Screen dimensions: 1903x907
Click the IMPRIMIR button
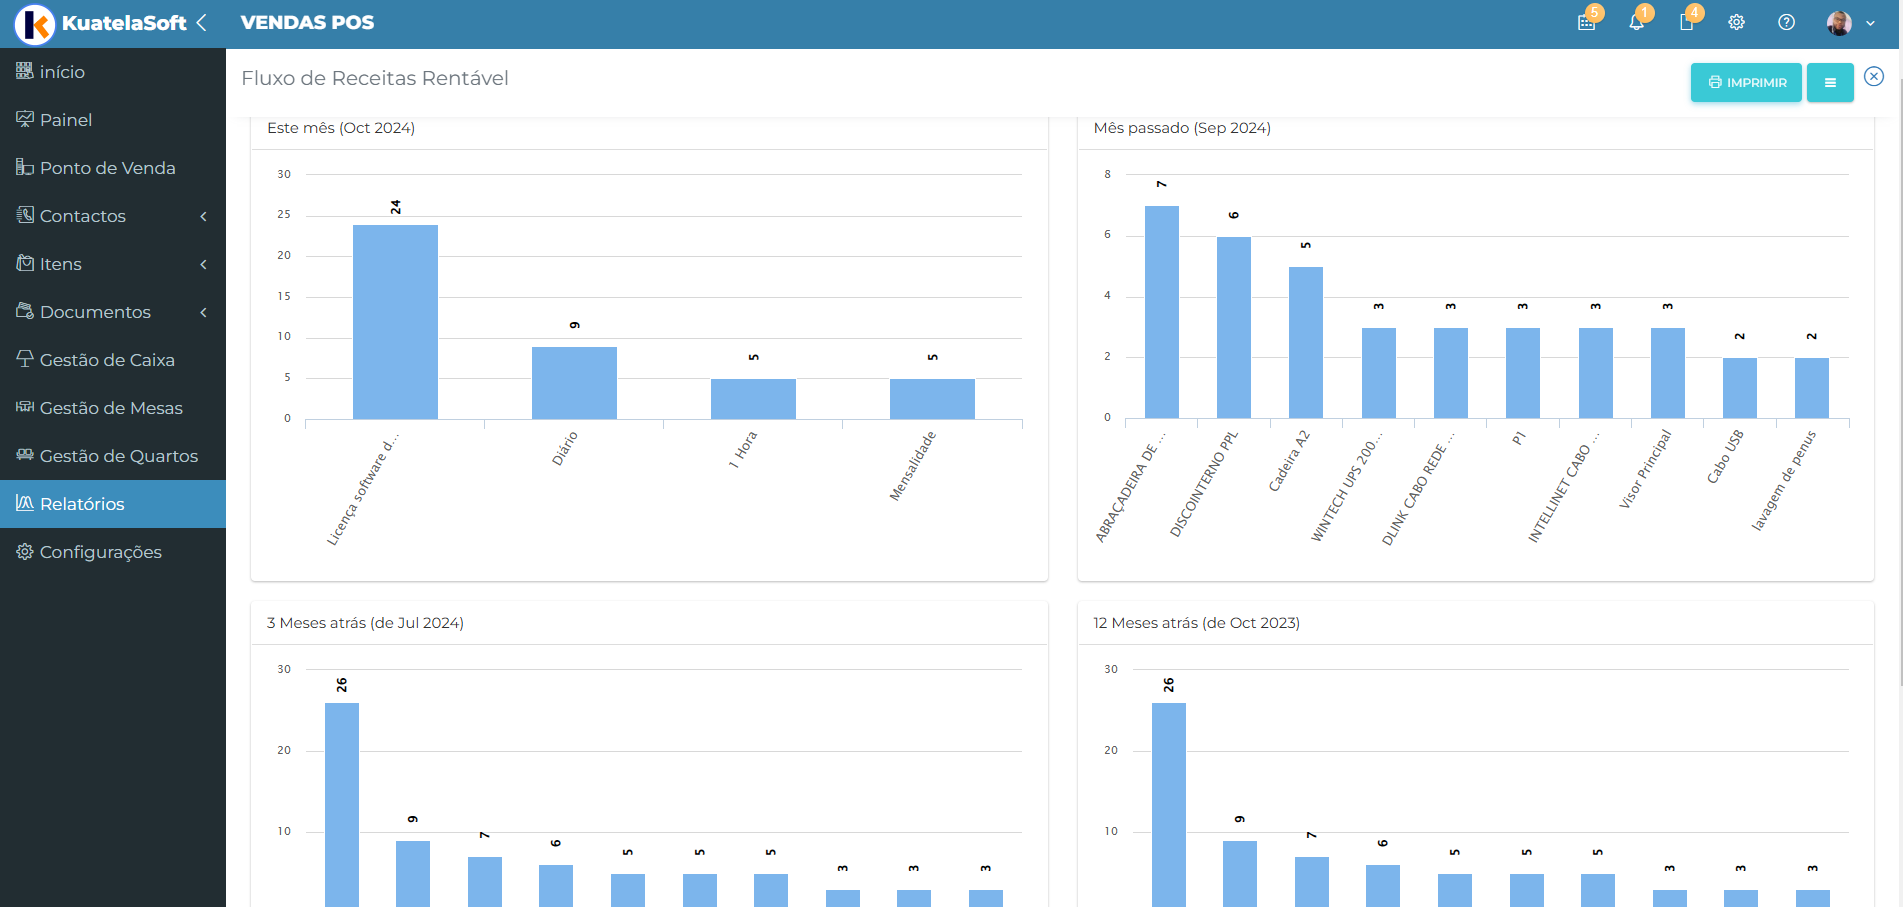tap(1746, 82)
